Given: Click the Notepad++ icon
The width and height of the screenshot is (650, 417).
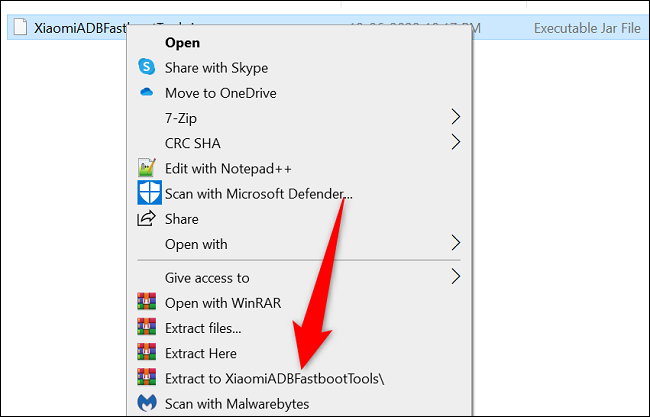Looking at the screenshot, I should [147, 168].
